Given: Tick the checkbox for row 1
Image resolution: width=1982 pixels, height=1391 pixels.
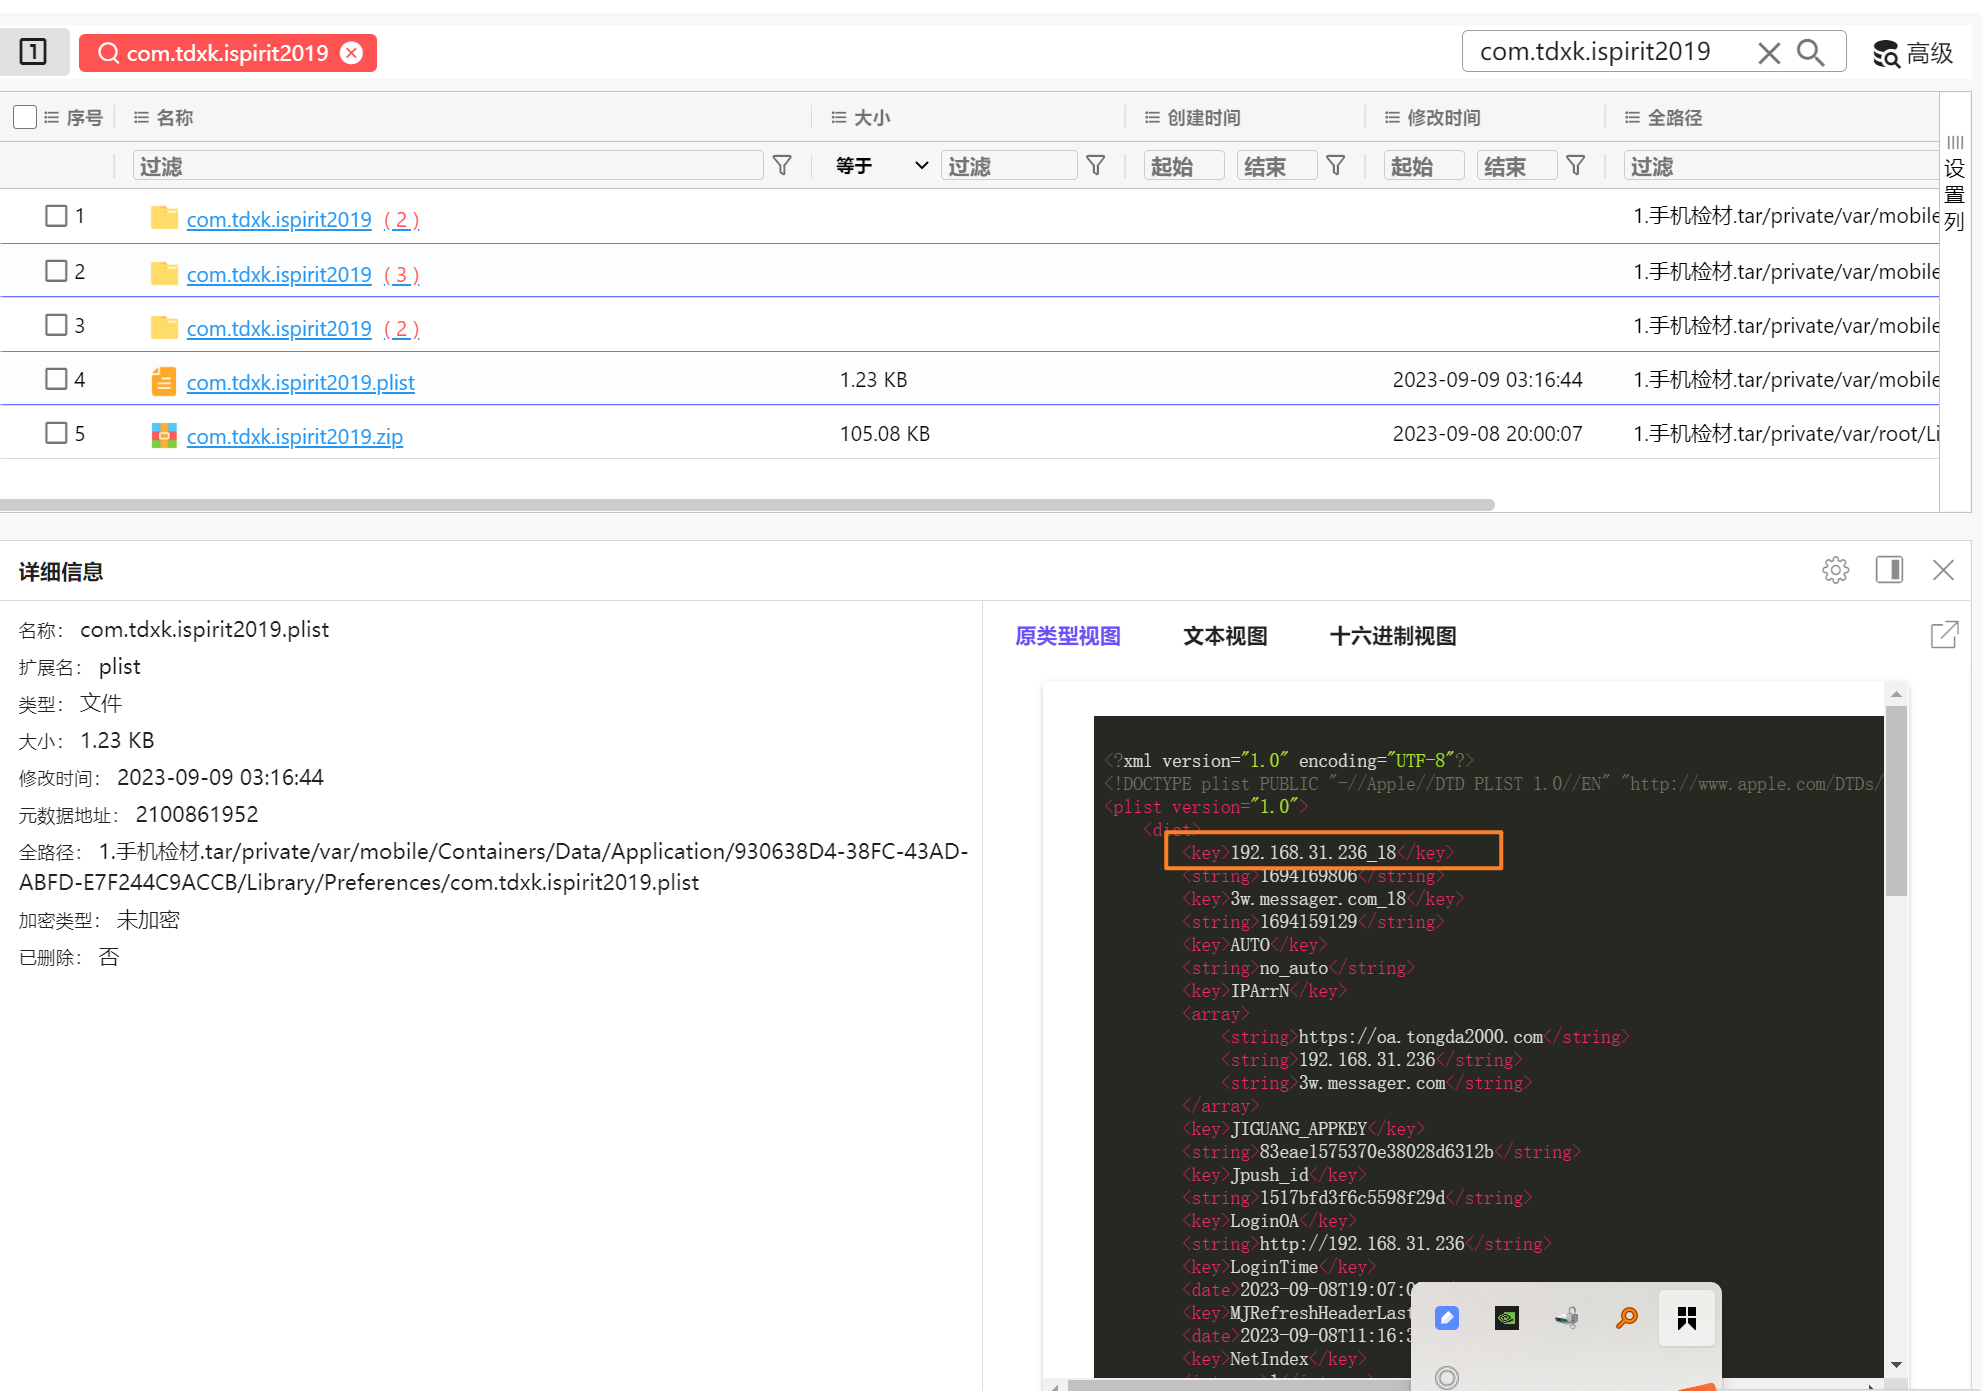Looking at the screenshot, I should click(x=56, y=216).
